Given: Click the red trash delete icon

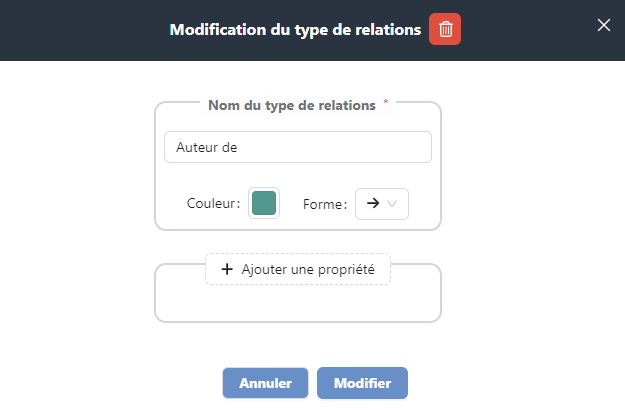Looking at the screenshot, I should pyautogui.click(x=445, y=29).
